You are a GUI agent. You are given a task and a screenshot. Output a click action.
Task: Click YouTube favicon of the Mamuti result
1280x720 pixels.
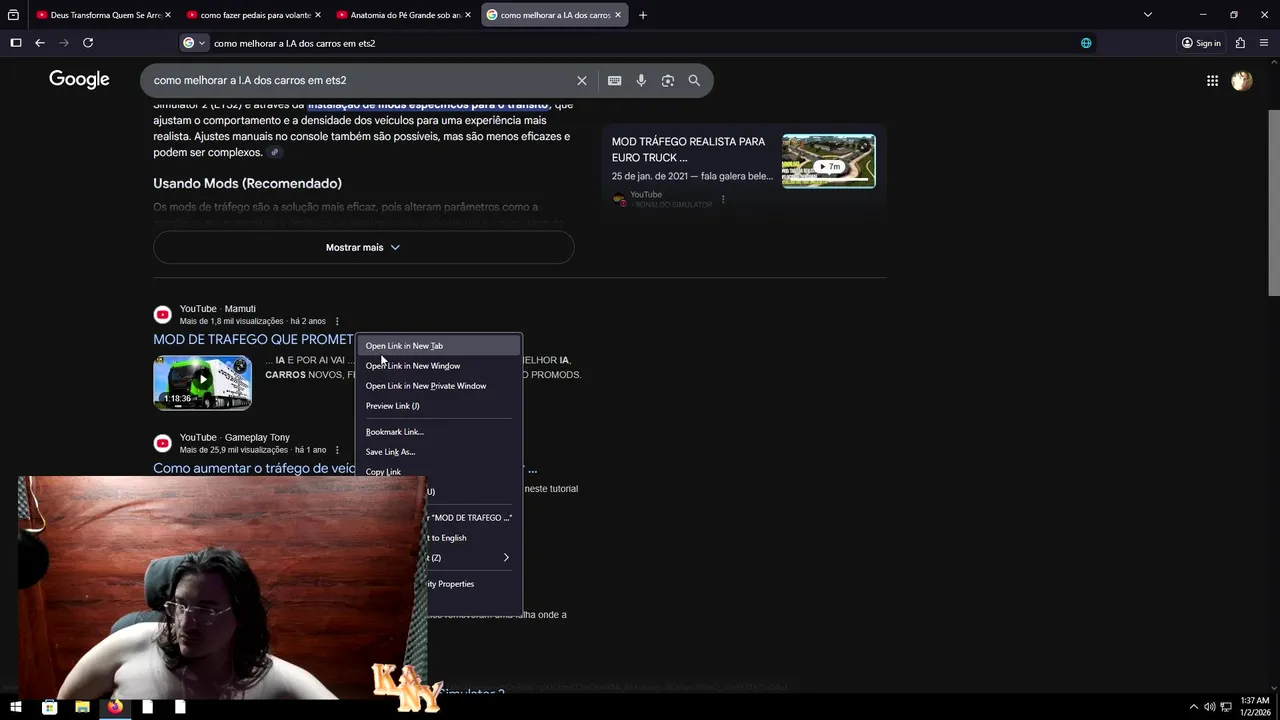pos(162,315)
